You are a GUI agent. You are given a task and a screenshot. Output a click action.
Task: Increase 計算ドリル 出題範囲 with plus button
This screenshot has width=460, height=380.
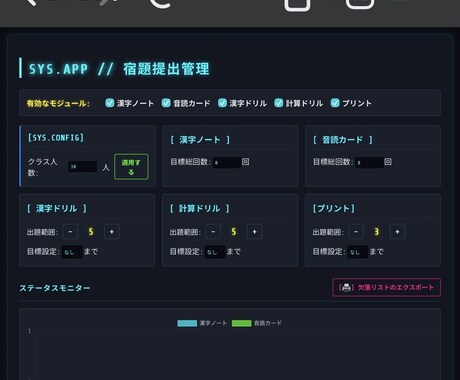[254, 232]
